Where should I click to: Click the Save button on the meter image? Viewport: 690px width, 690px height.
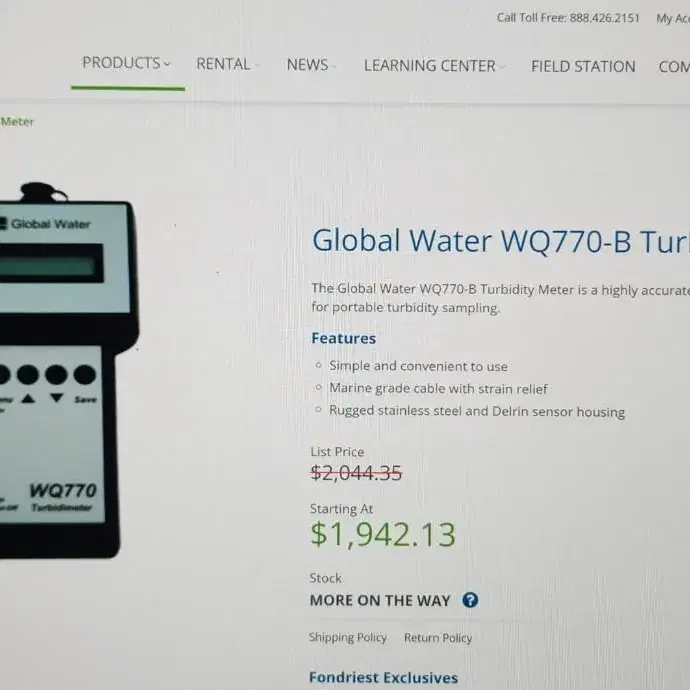pyautogui.click(x=84, y=382)
